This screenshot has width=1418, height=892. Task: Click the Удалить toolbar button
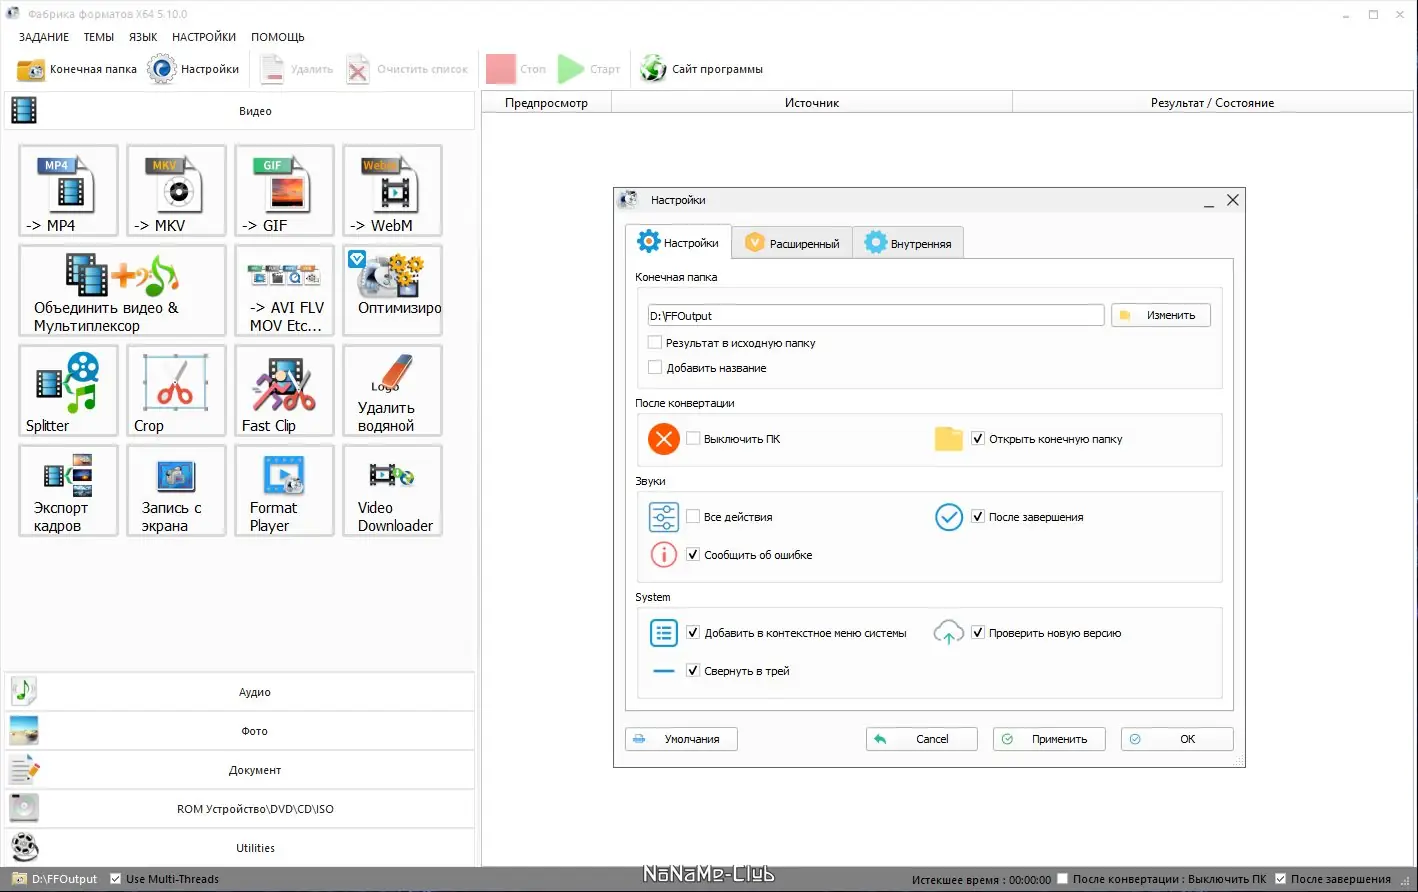(296, 69)
